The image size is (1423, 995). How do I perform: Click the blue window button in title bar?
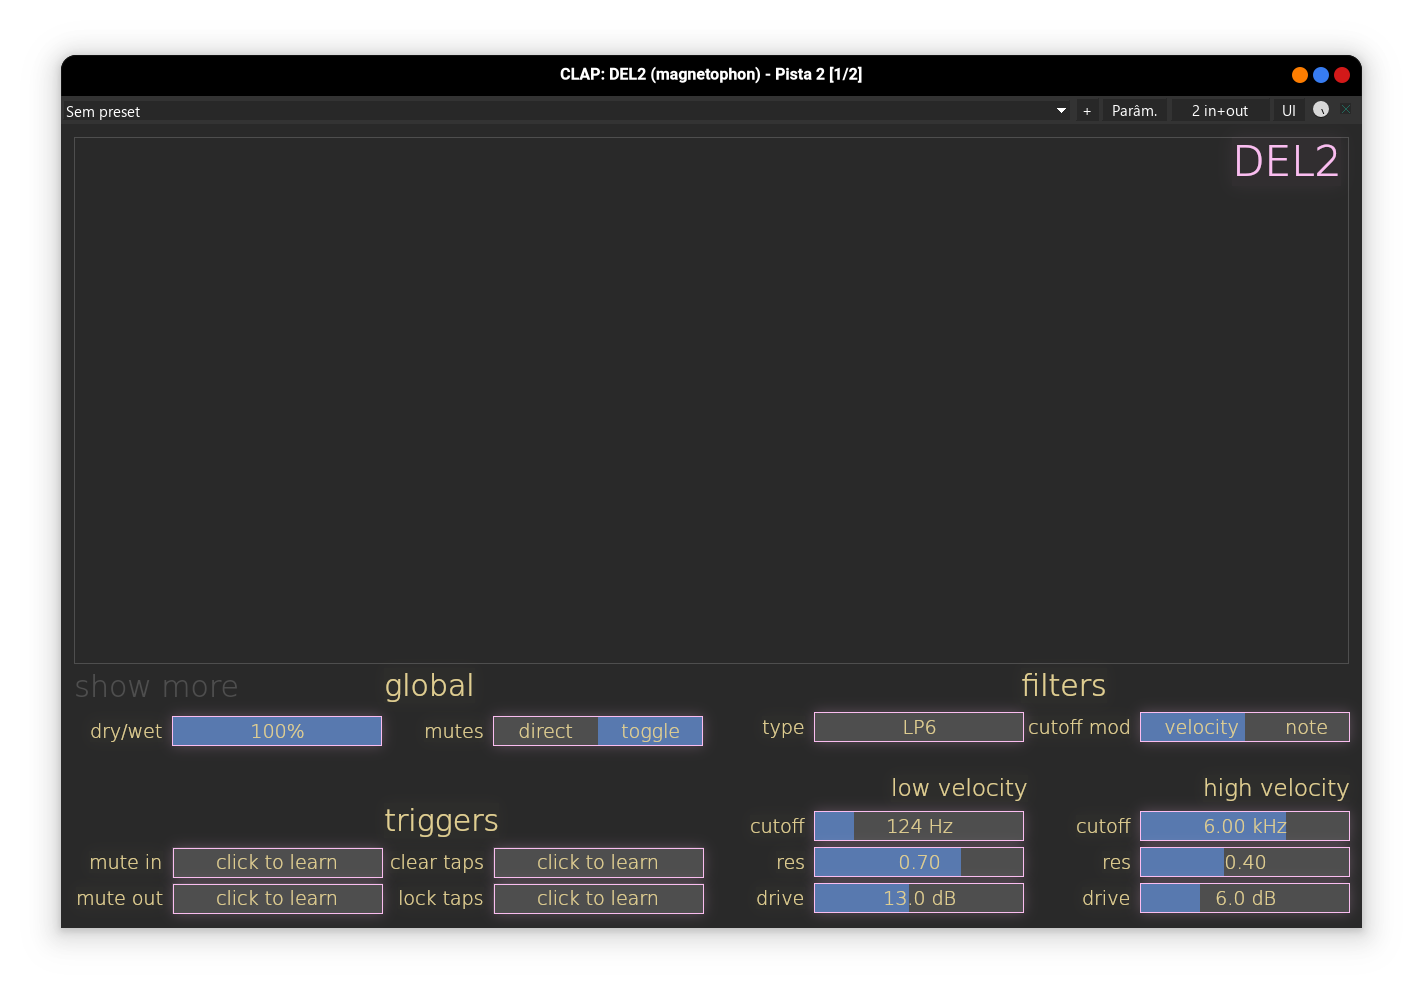pyautogui.click(x=1320, y=75)
